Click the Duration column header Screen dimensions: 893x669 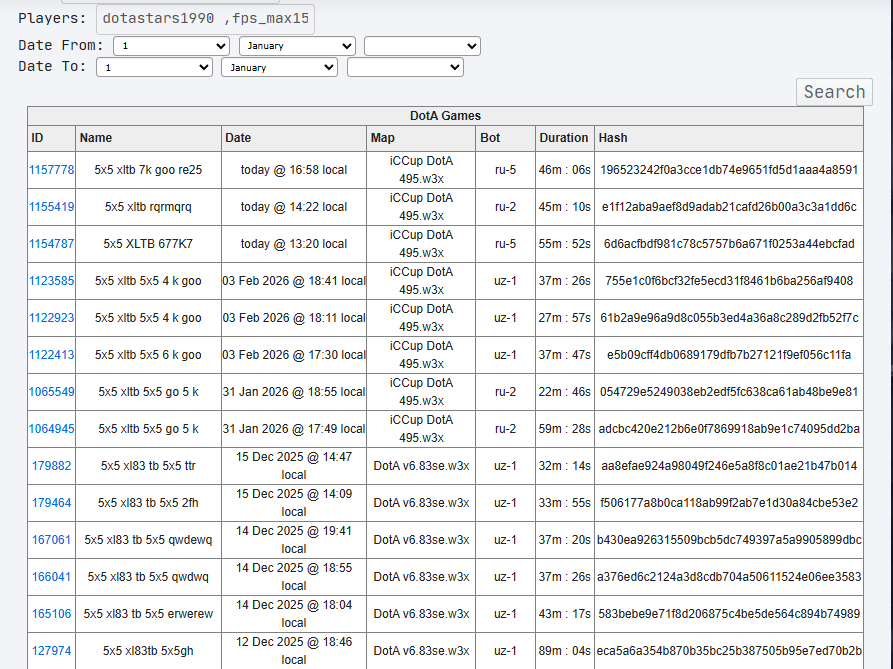pyautogui.click(x=564, y=138)
